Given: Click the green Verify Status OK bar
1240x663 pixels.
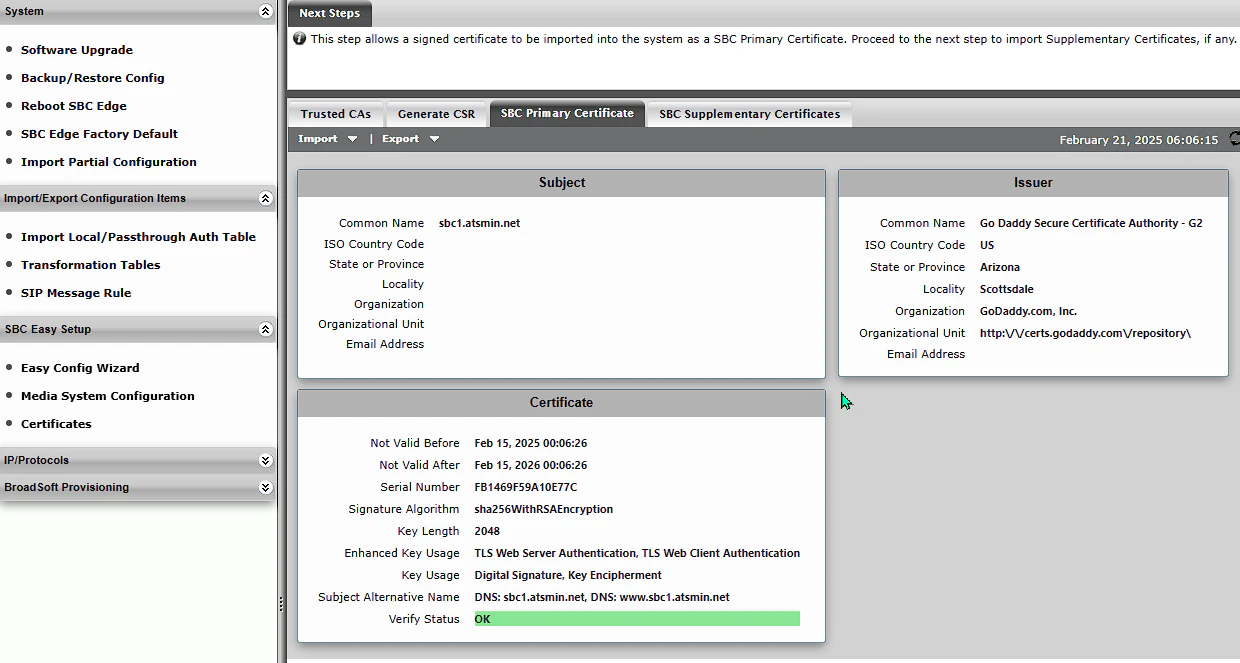Looking at the screenshot, I should tap(637, 619).
